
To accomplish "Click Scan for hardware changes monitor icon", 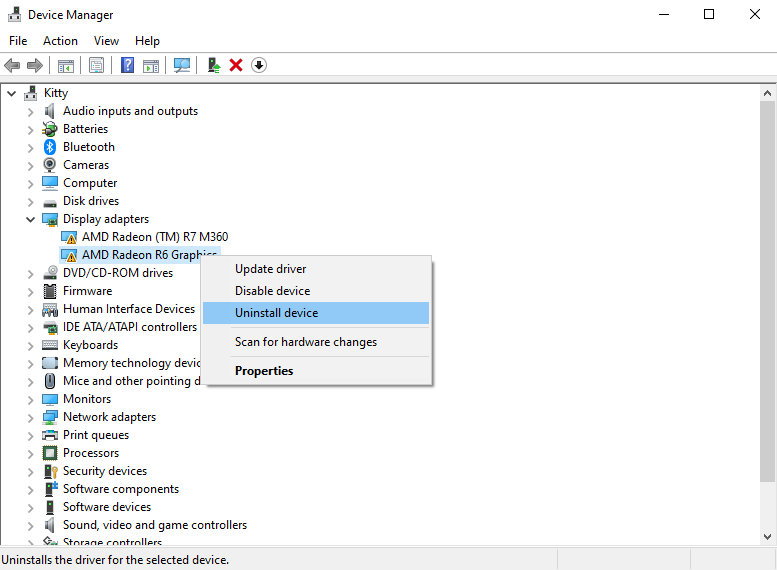I will pos(182,65).
